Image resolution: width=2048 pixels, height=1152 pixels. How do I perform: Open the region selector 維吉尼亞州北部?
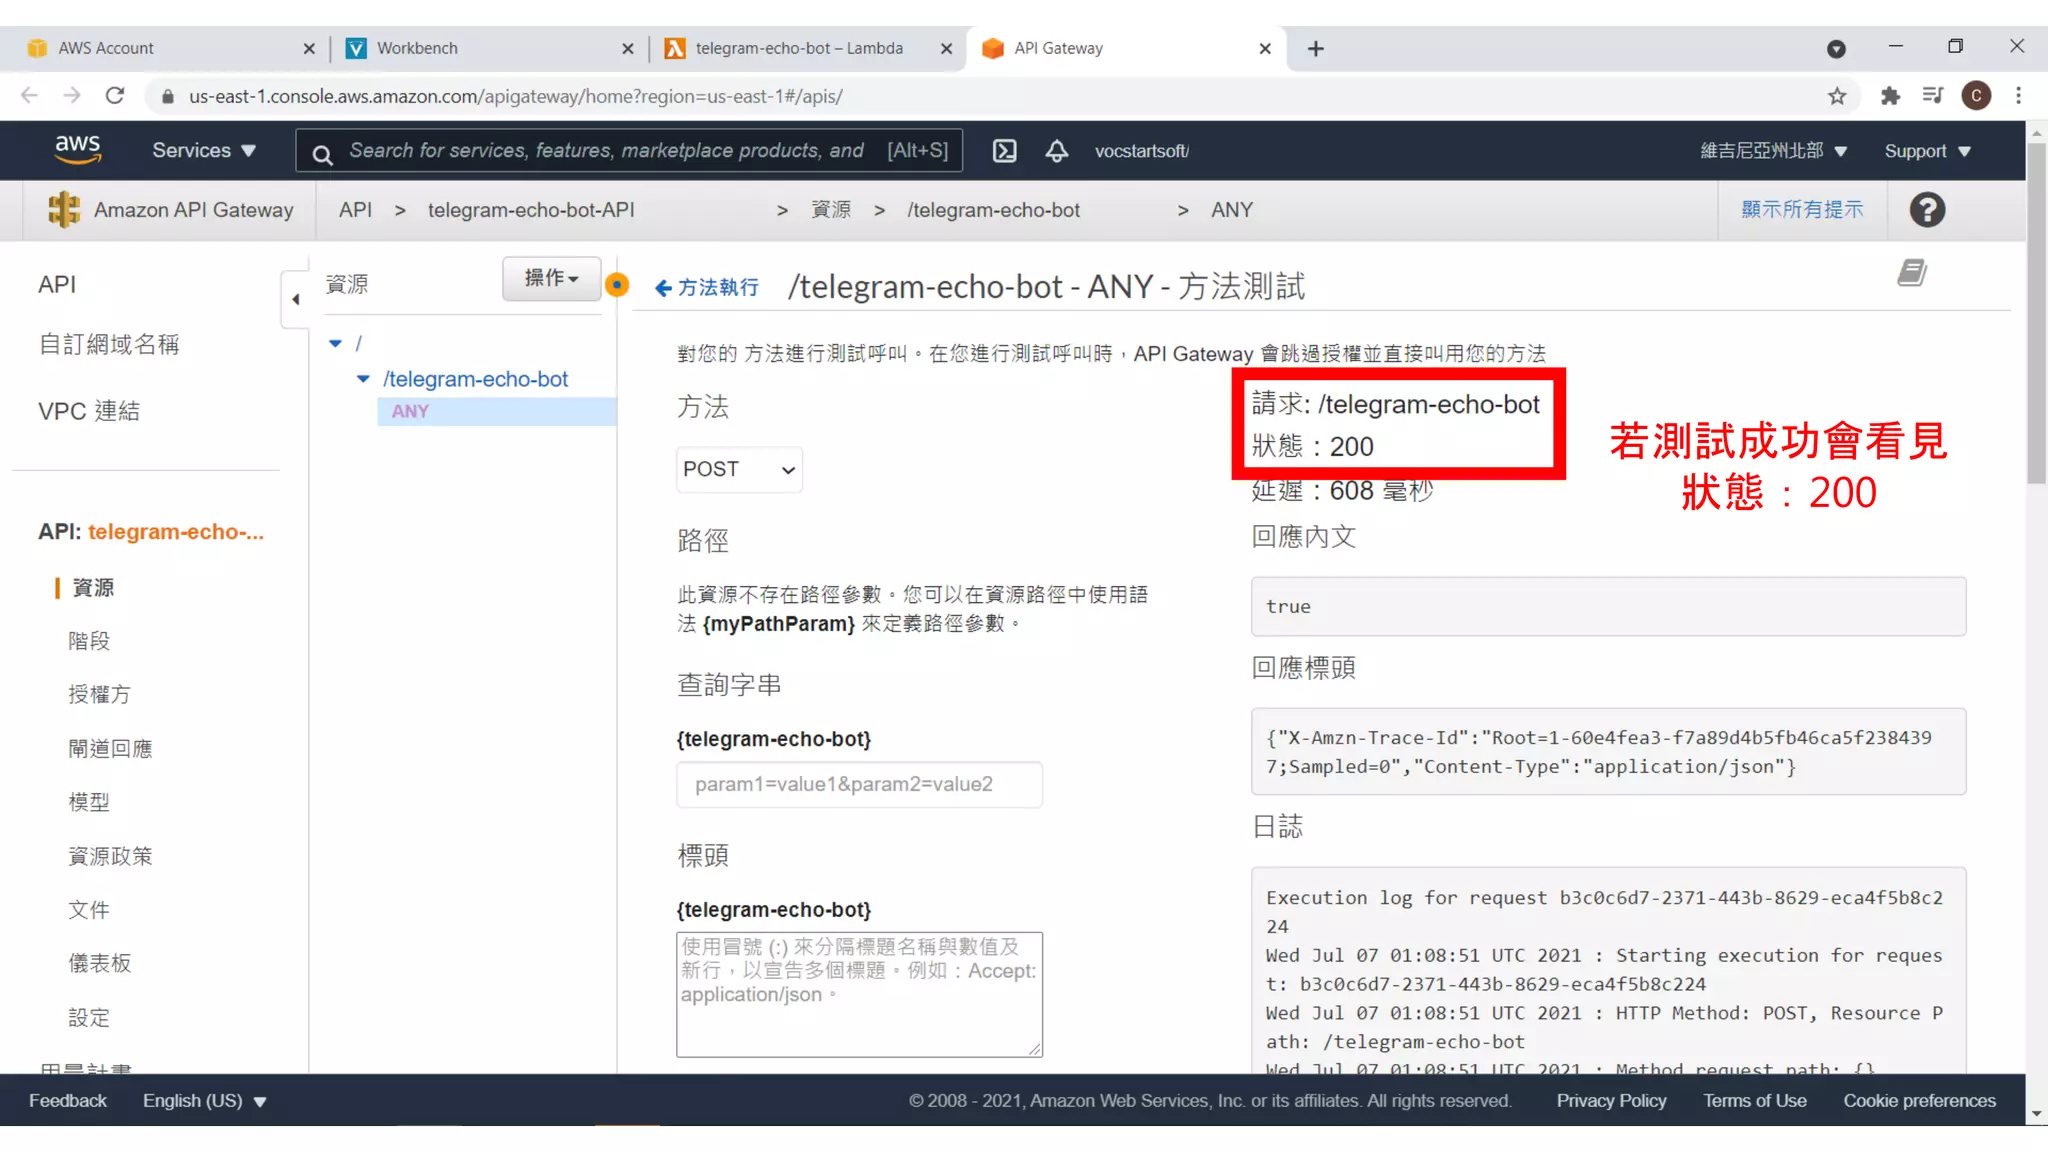[x=1773, y=151]
